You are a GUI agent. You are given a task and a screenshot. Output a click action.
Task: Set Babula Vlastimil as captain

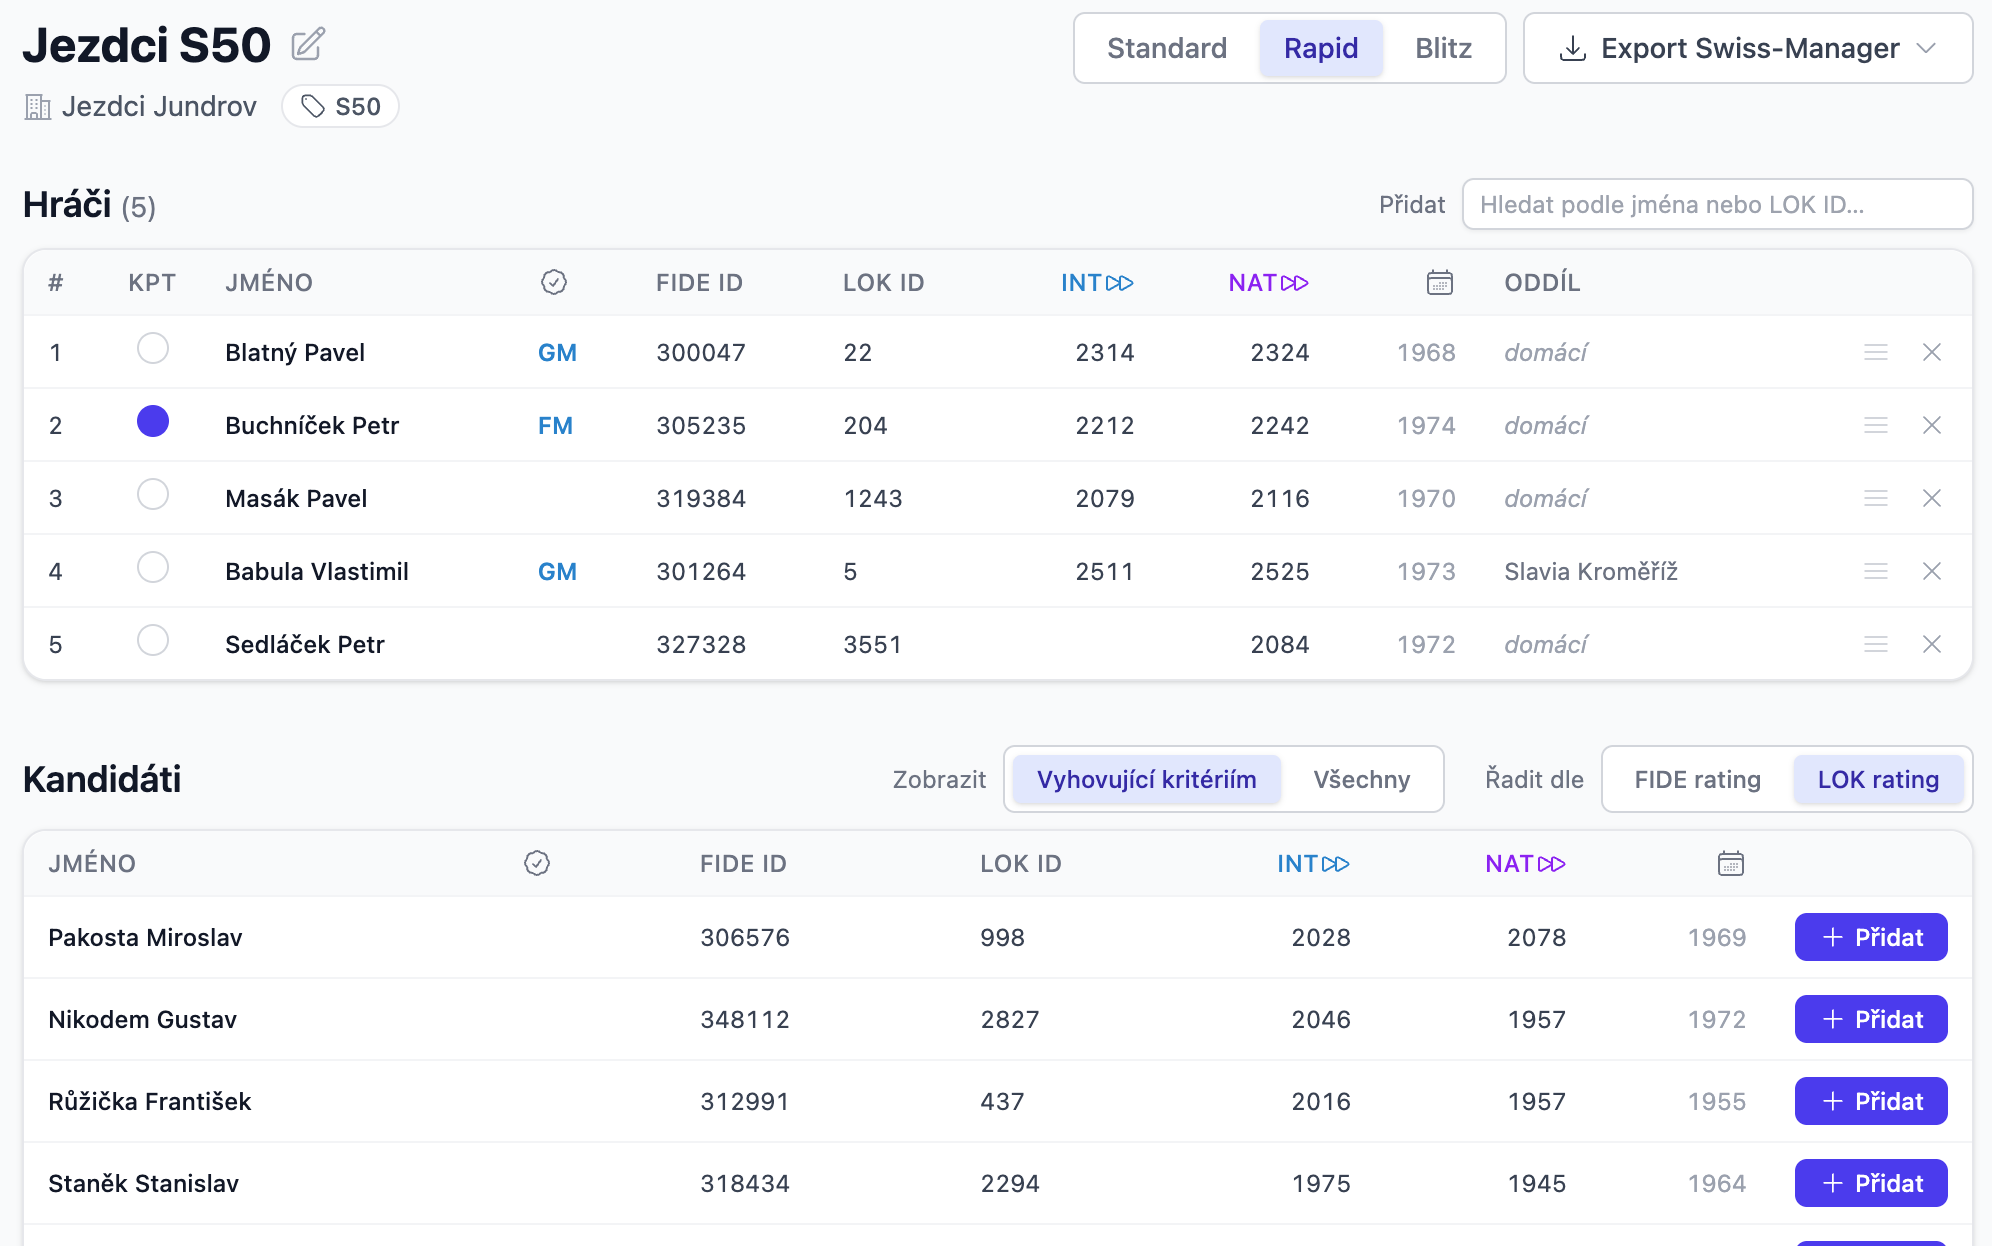click(x=153, y=568)
